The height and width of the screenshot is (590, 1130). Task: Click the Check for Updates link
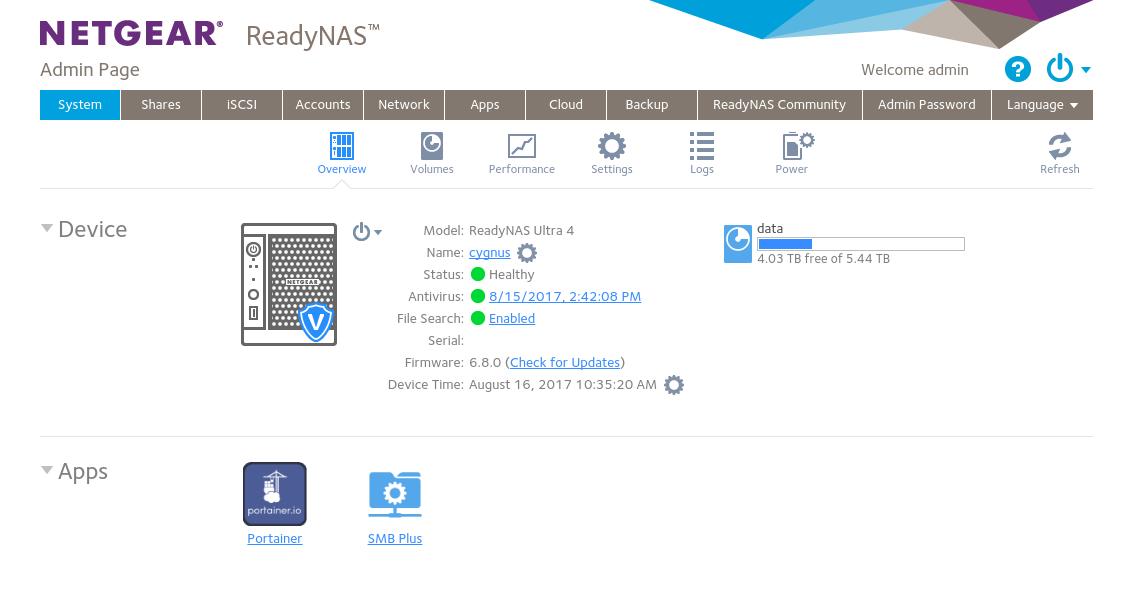click(565, 362)
